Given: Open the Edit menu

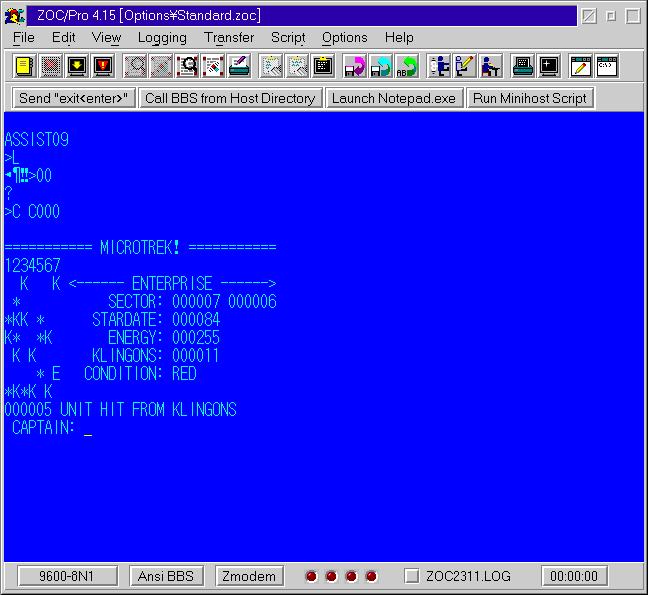Looking at the screenshot, I should (x=63, y=38).
